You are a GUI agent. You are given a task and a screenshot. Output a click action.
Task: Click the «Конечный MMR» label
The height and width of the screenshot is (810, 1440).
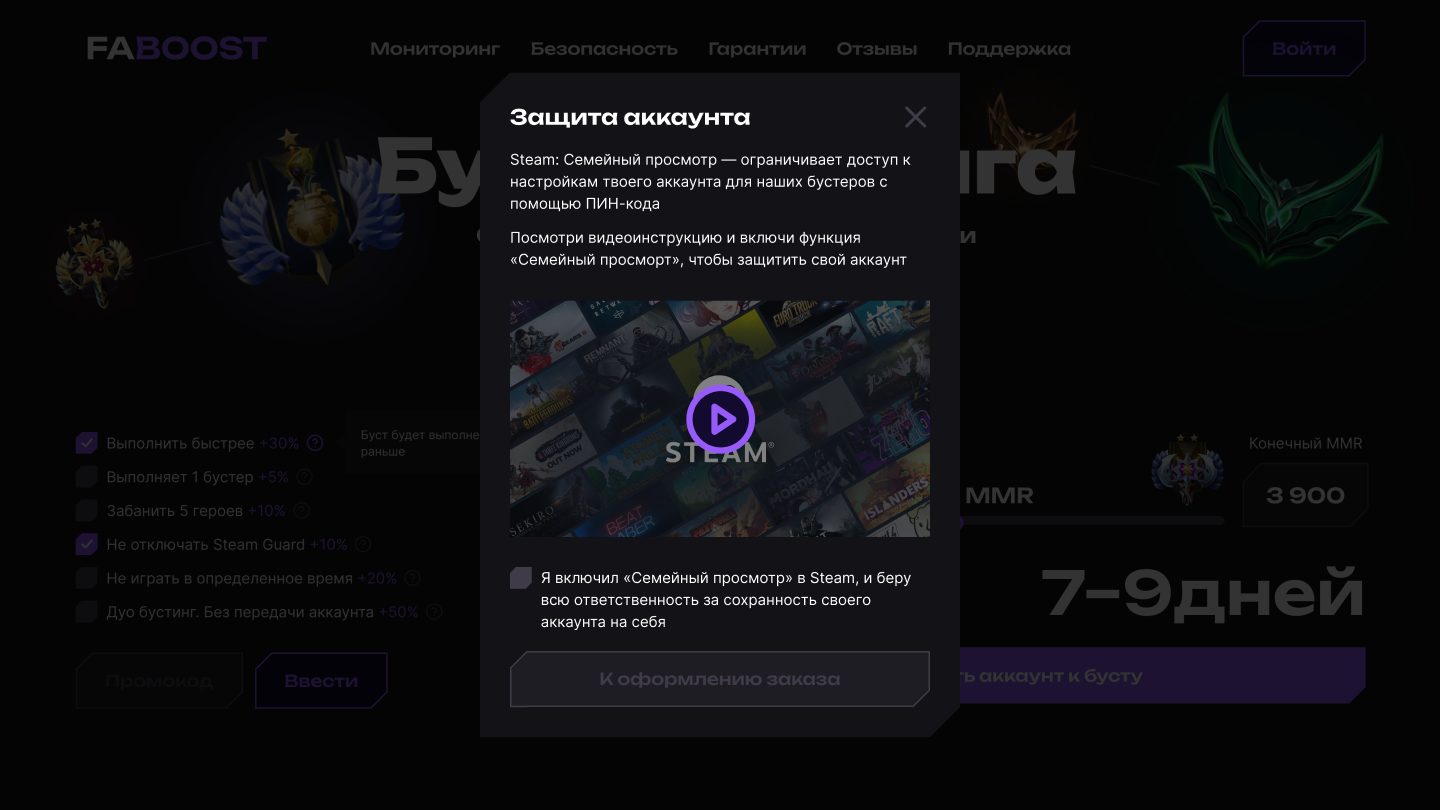click(x=1305, y=443)
